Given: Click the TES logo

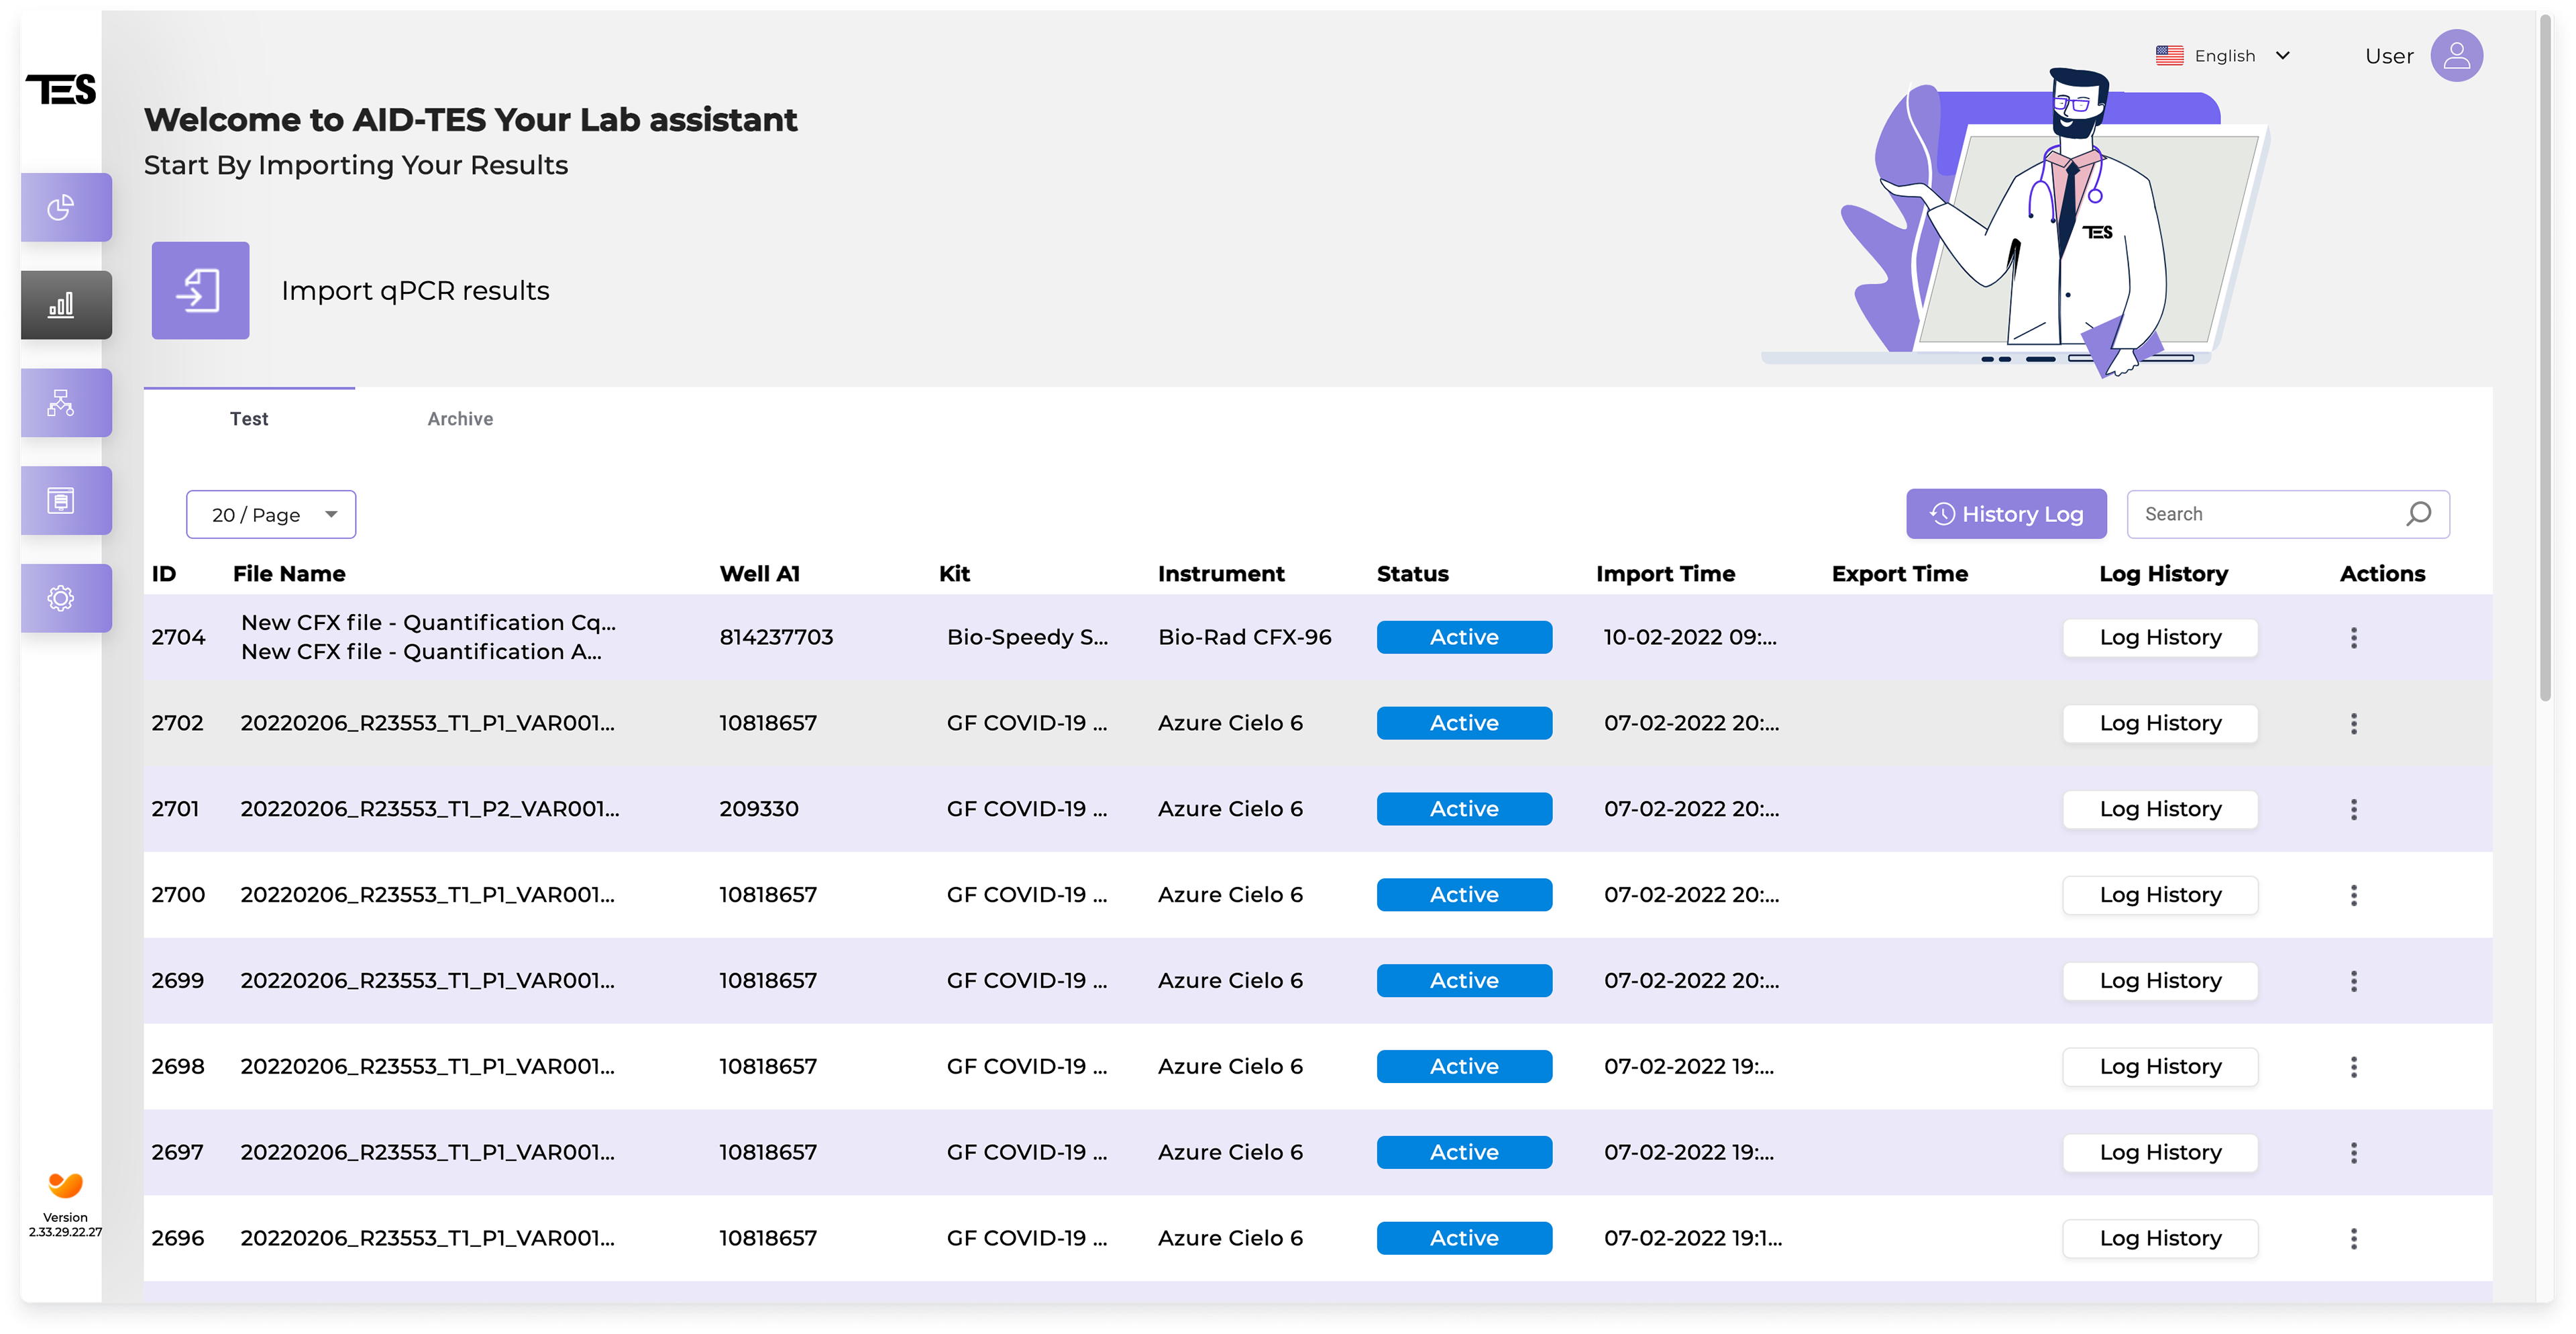Looking at the screenshot, I should (62, 90).
